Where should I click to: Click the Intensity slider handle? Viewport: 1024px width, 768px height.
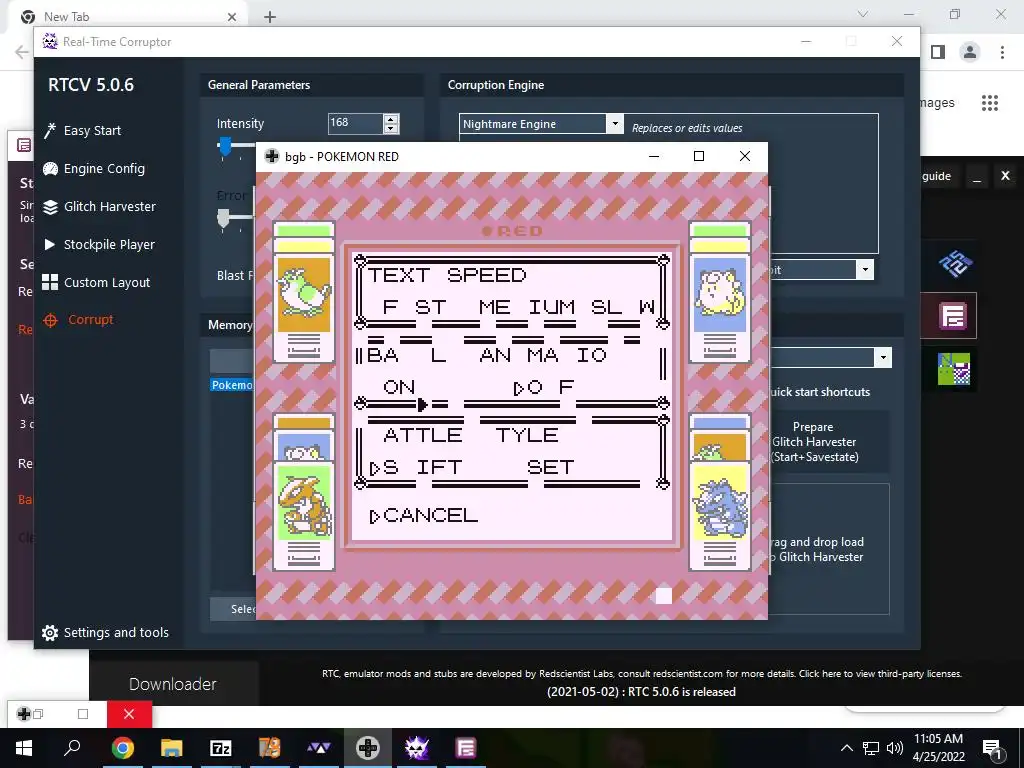(x=225, y=147)
